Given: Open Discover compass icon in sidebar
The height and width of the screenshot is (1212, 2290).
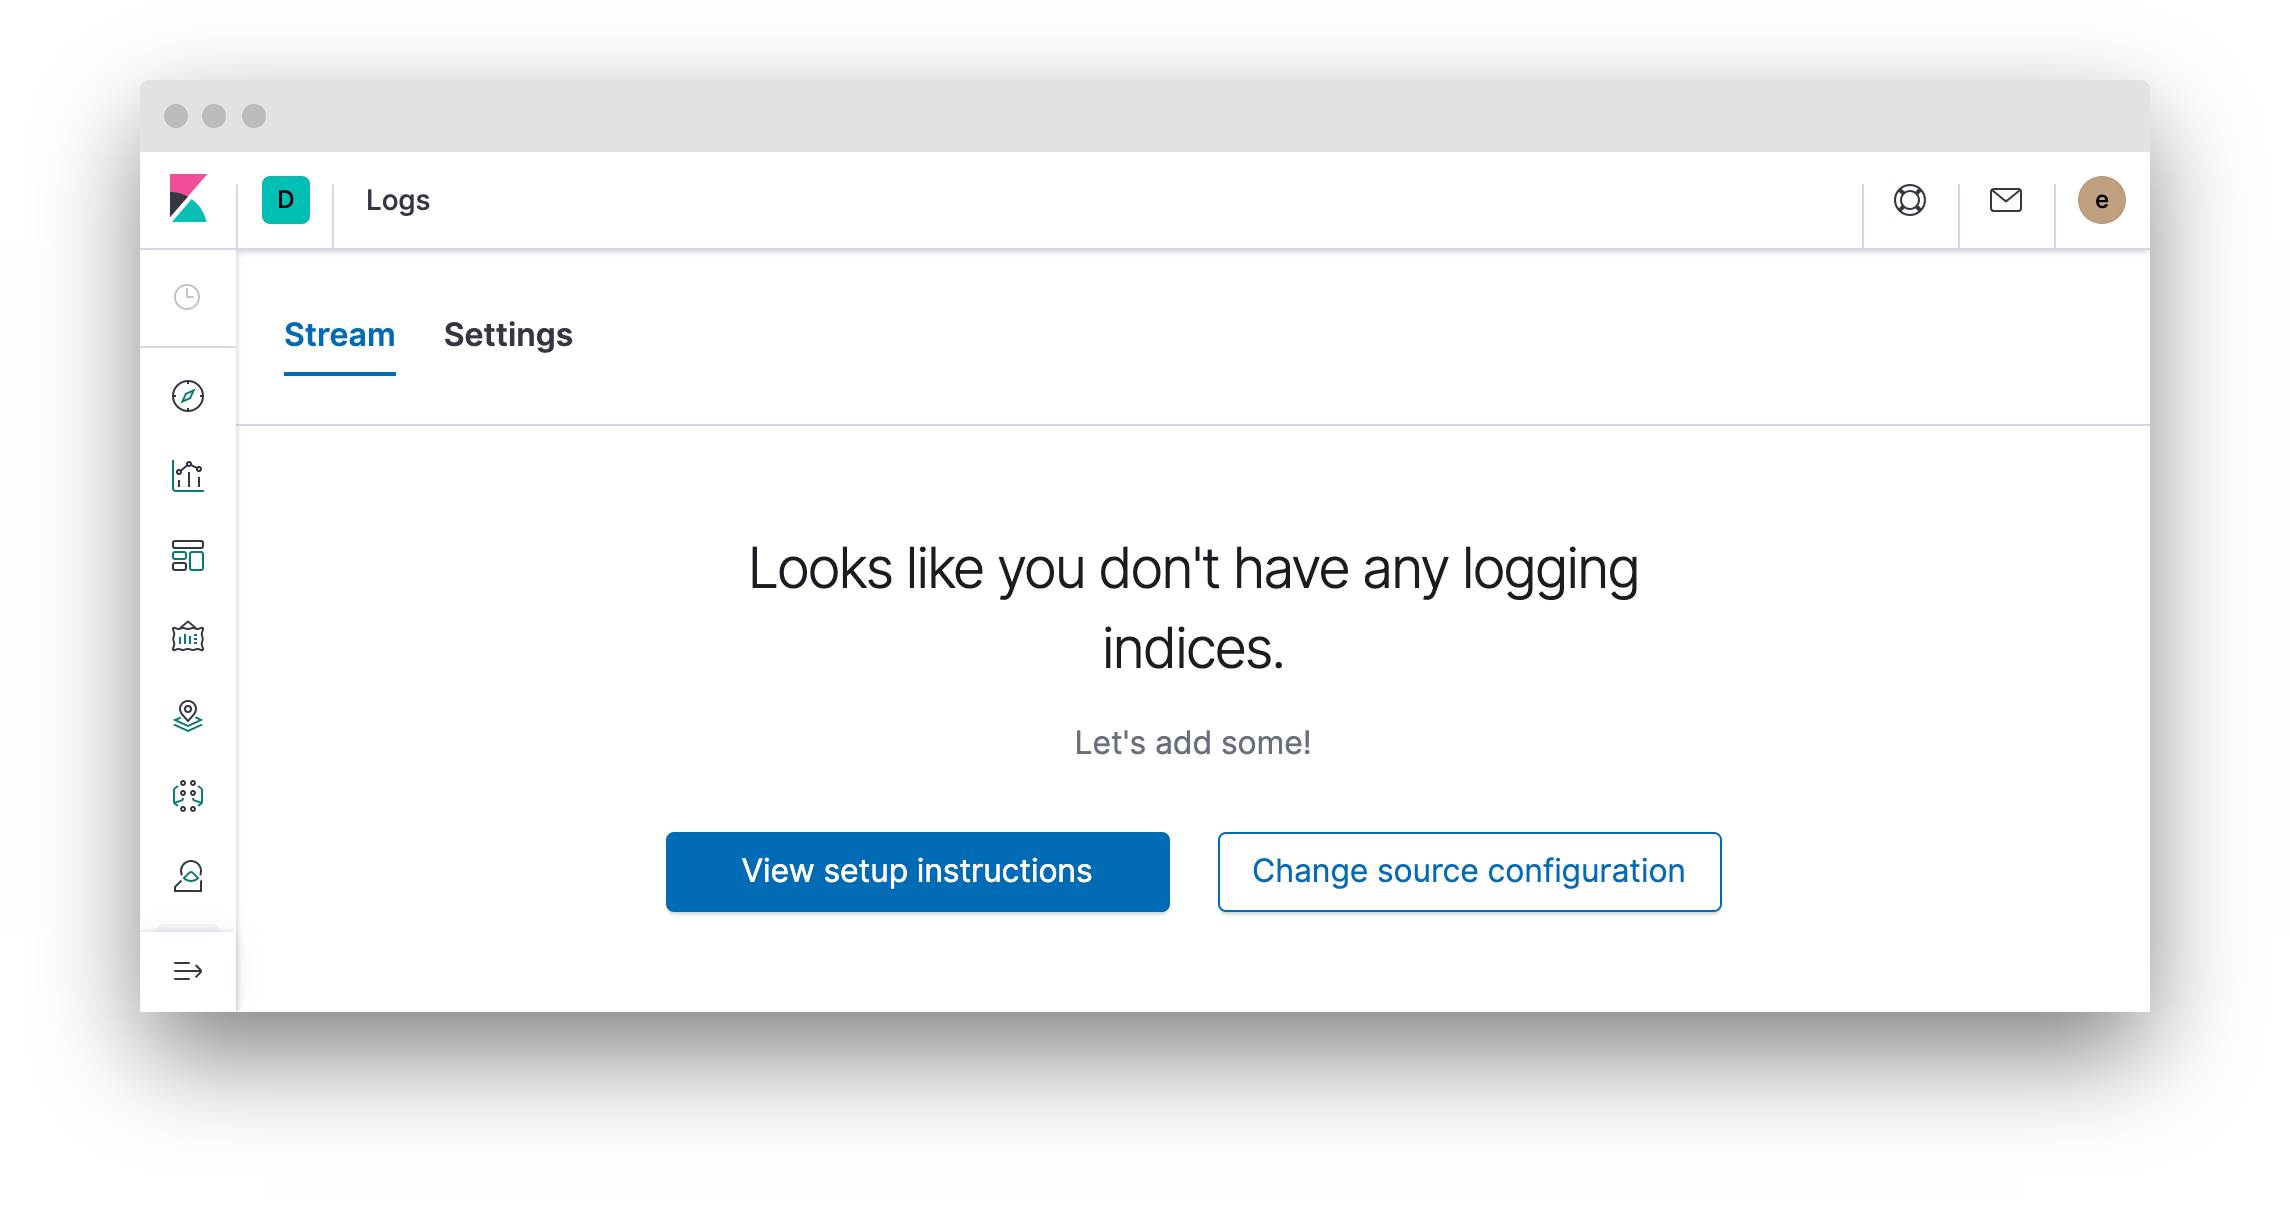Looking at the screenshot, I should click(x=188, y=396).
